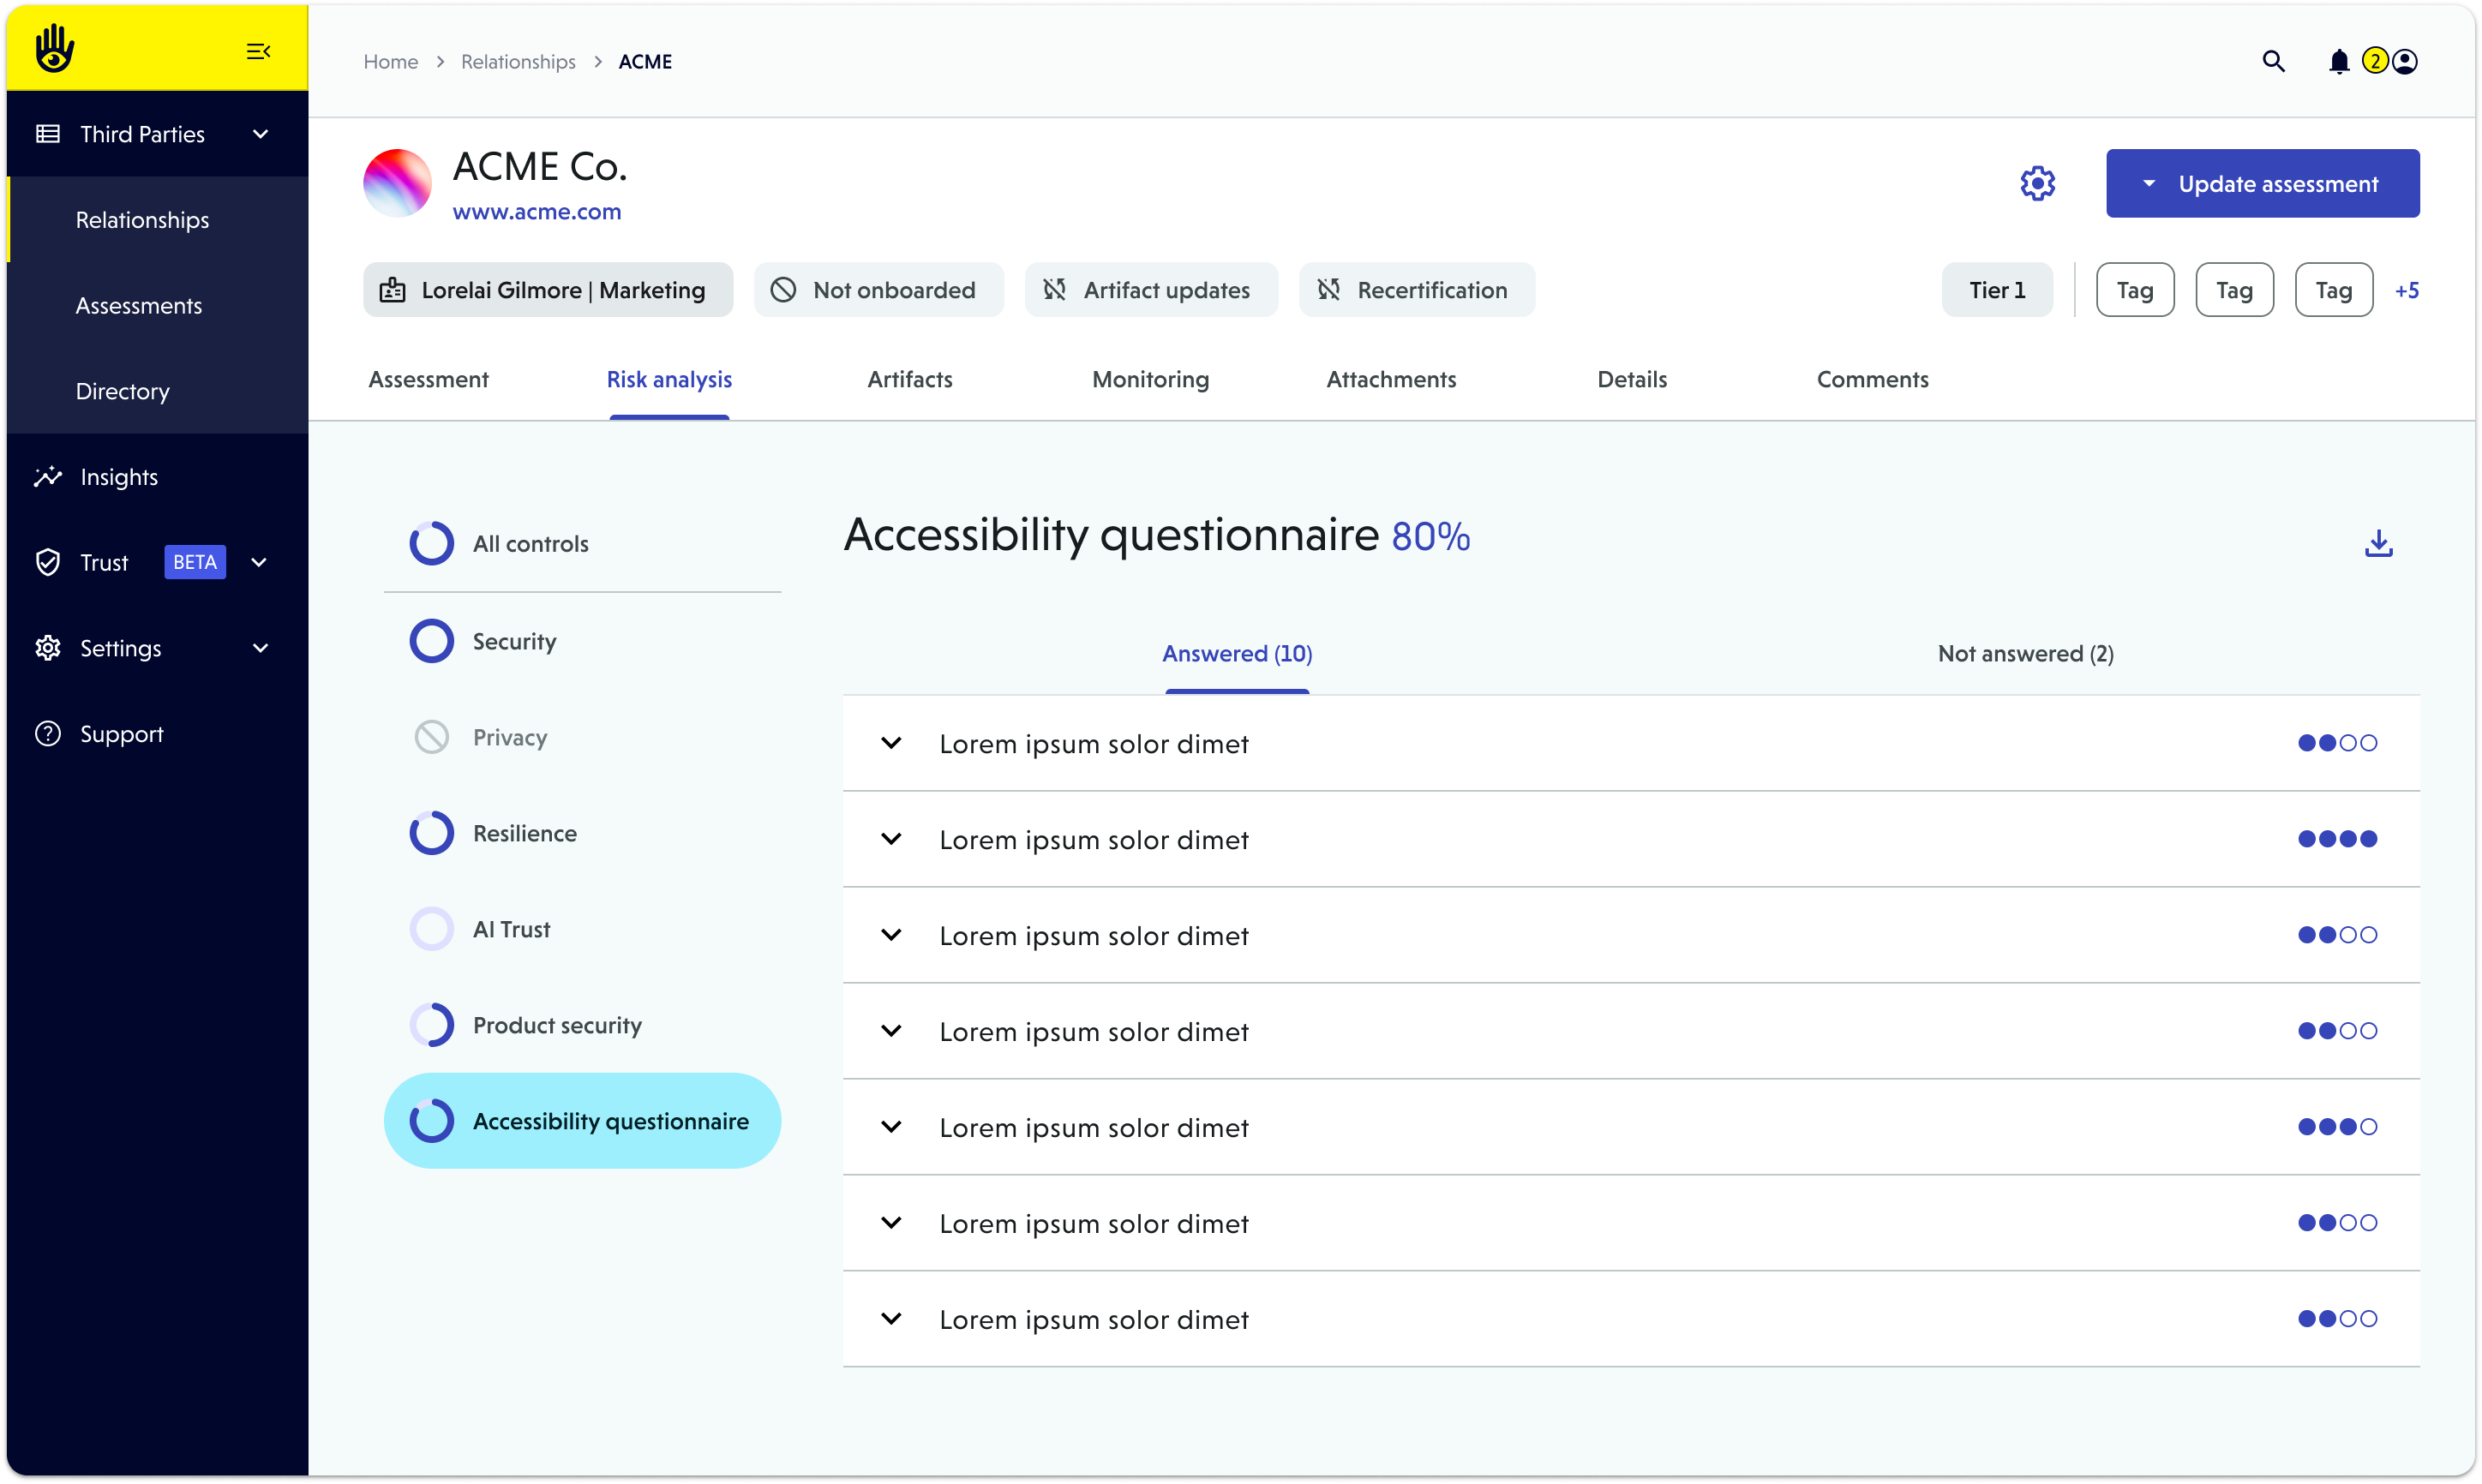Switch to the Not answered (2) tab
The height and width of the screenshot is (1484, 2482).
tap(2025, 654)
